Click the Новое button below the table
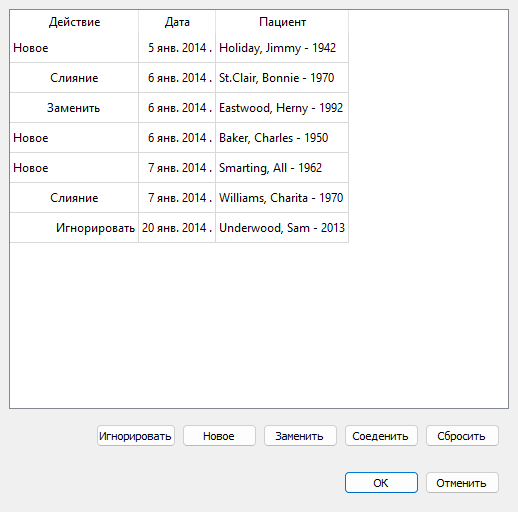This screenshot has width=518, height=512. click(x=219, y=436)
